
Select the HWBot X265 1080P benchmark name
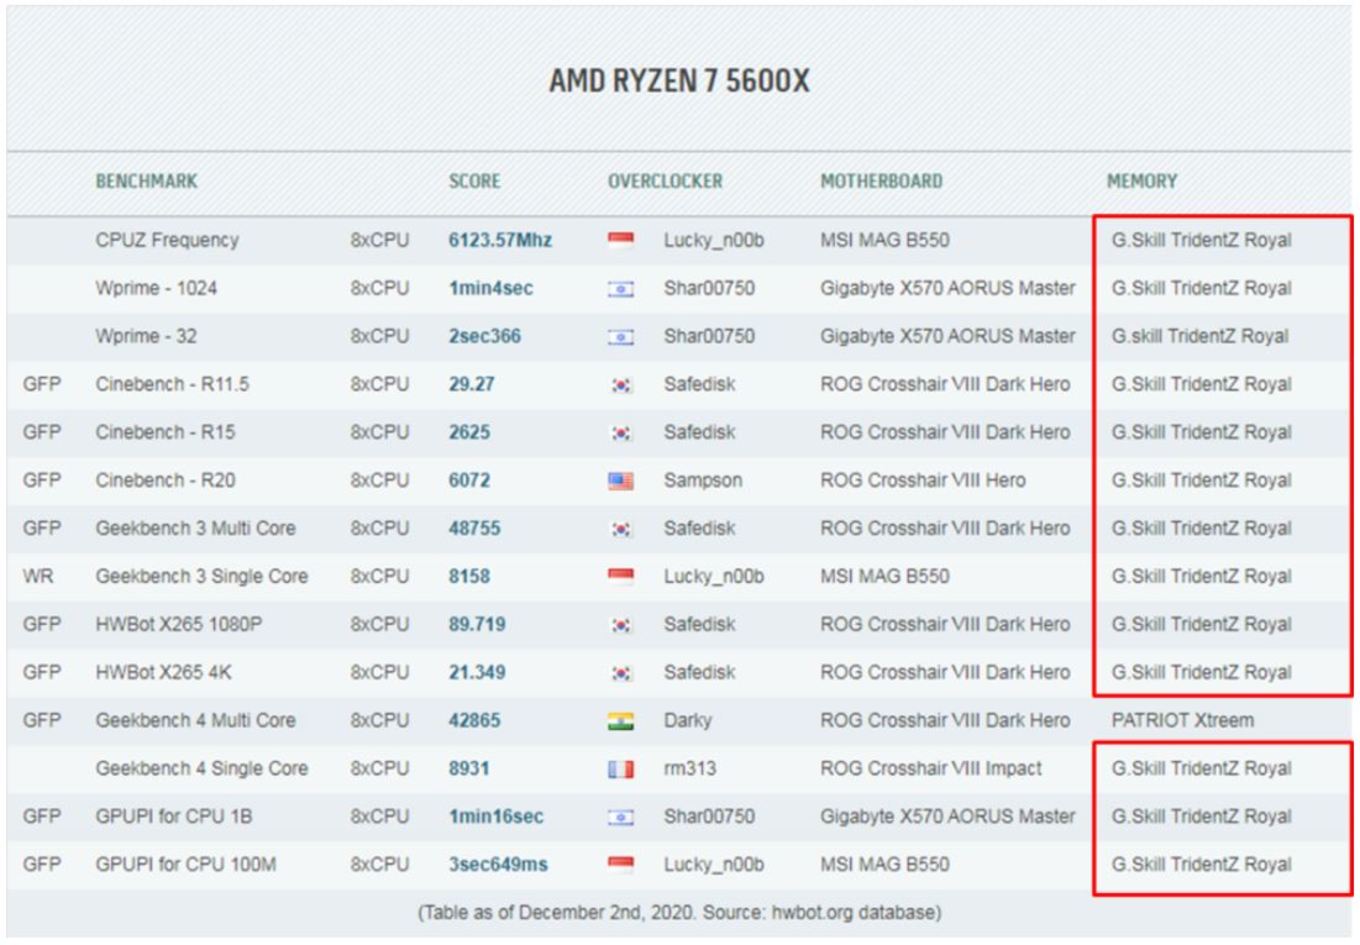click(x=179, y=624)
